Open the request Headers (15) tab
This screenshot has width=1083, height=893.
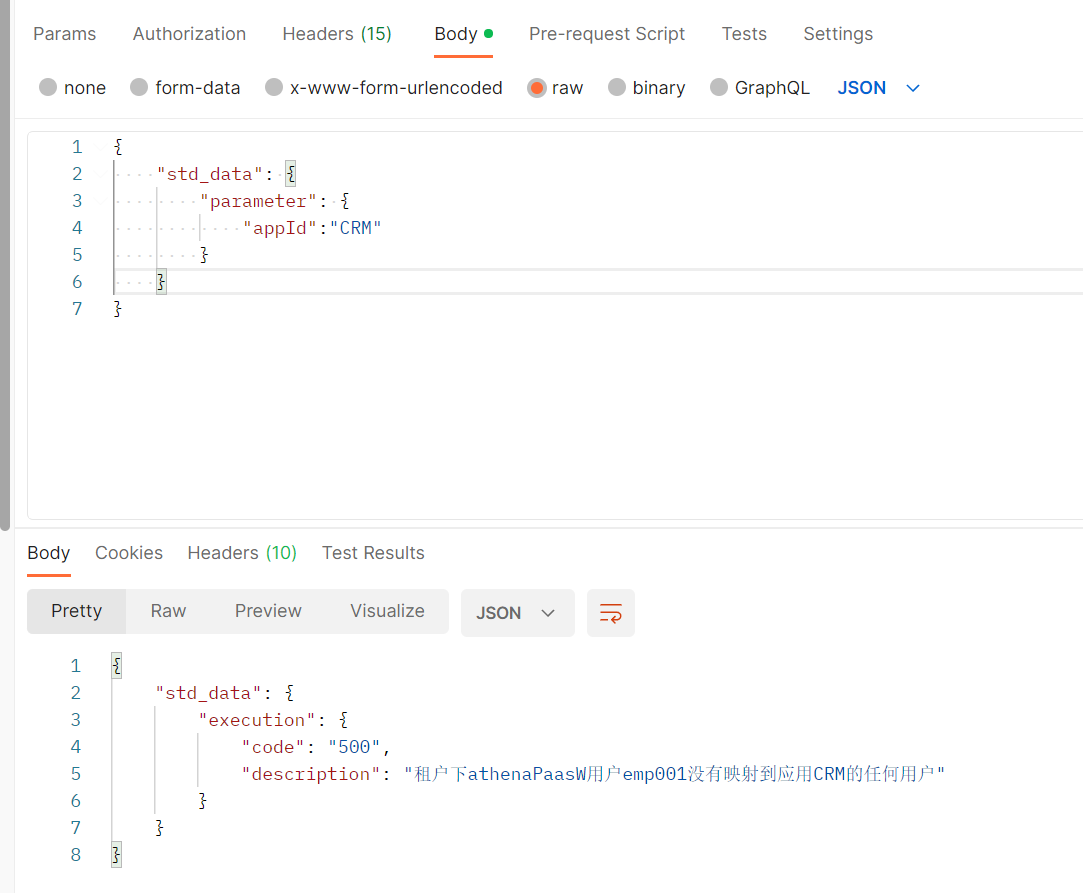(337, 34)
